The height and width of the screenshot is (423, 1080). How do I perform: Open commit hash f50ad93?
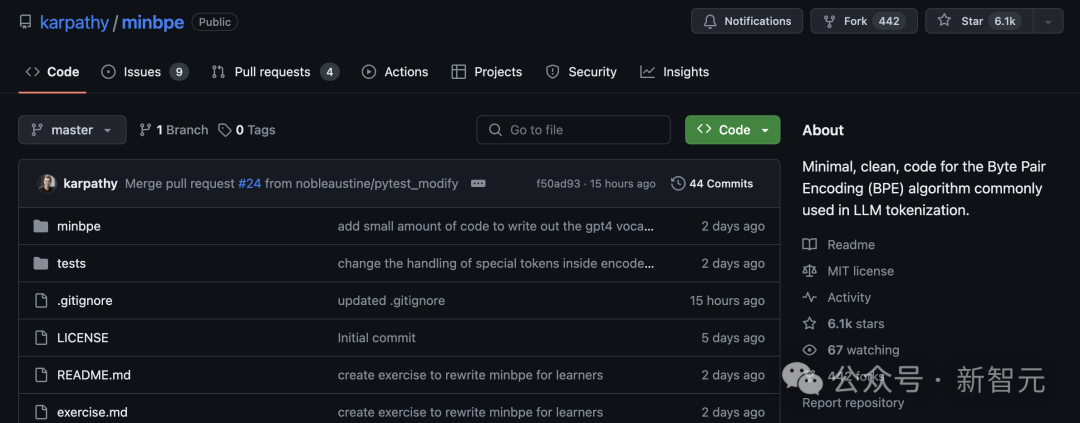click(x=558, y=184)
